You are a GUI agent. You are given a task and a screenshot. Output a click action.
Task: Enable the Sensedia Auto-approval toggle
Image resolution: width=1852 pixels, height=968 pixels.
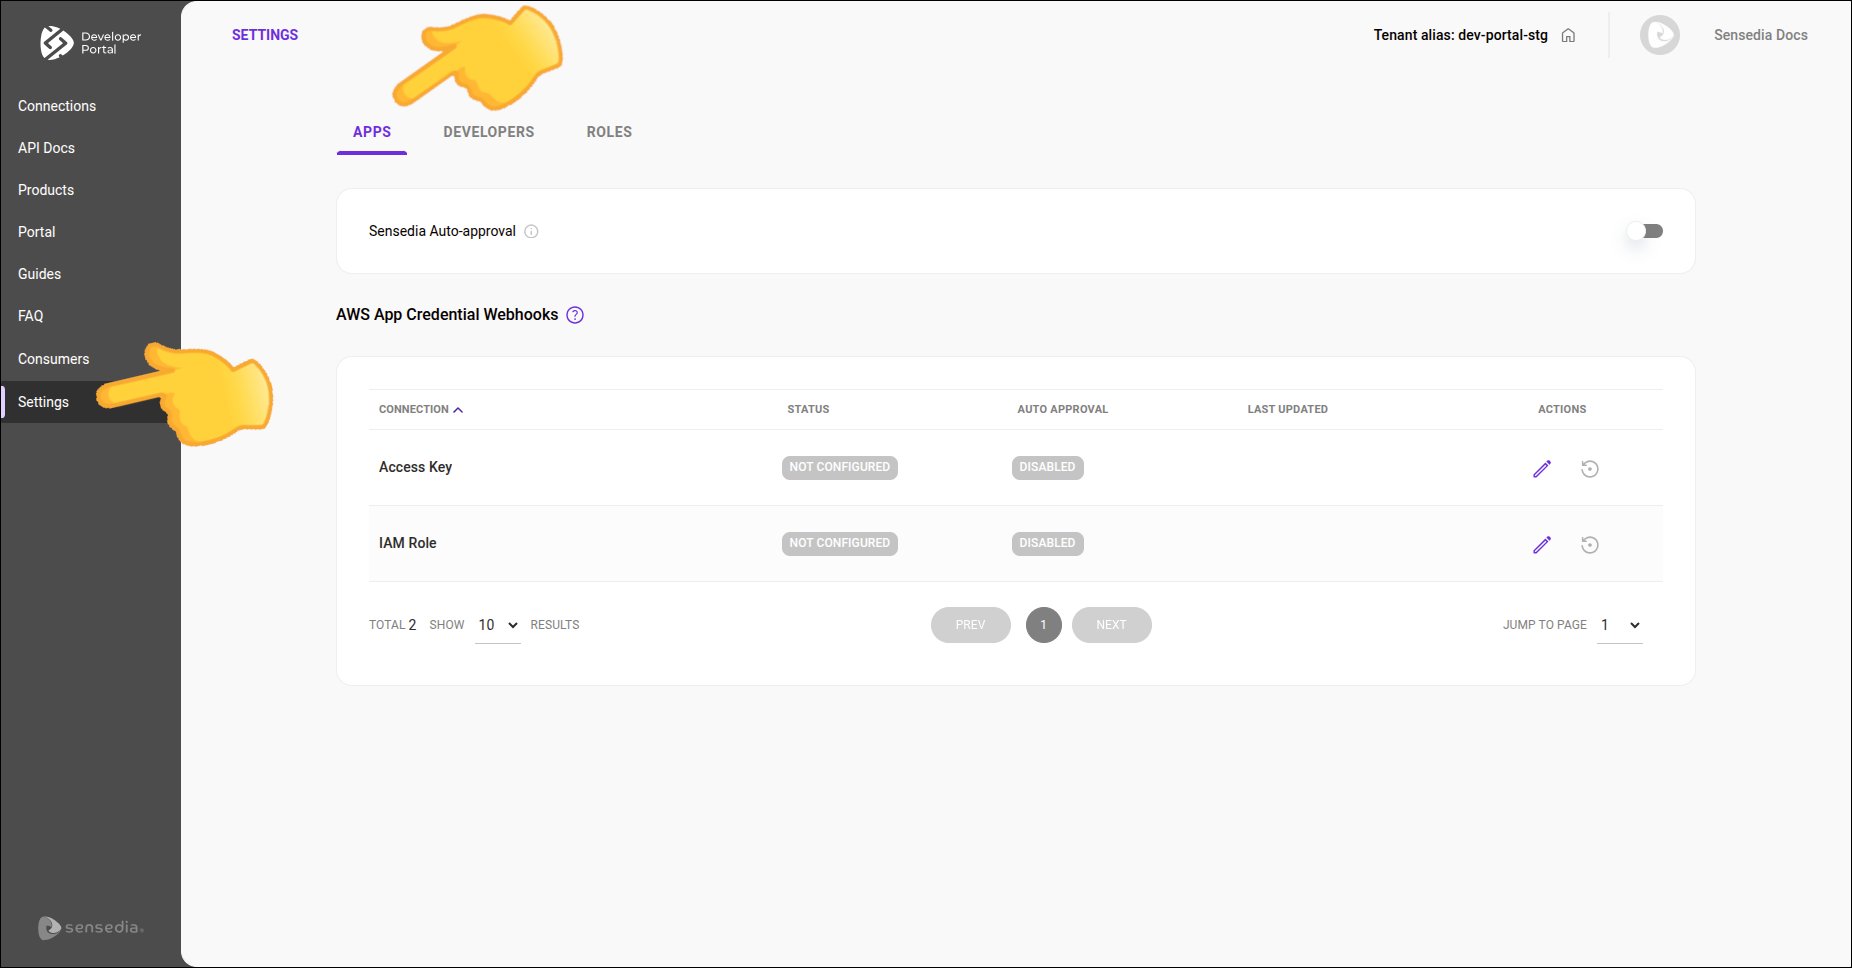(1644, 231)
